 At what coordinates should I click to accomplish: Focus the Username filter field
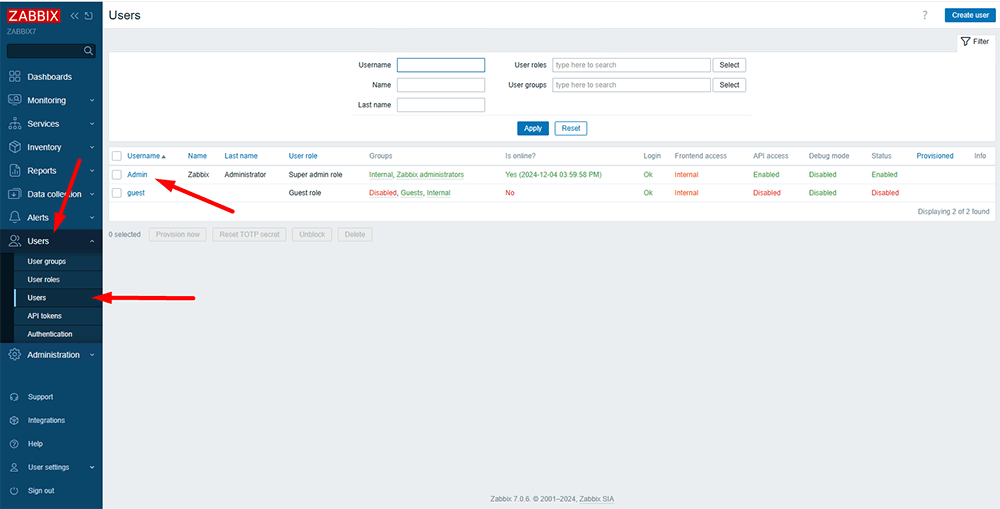(x=441, y=65)
